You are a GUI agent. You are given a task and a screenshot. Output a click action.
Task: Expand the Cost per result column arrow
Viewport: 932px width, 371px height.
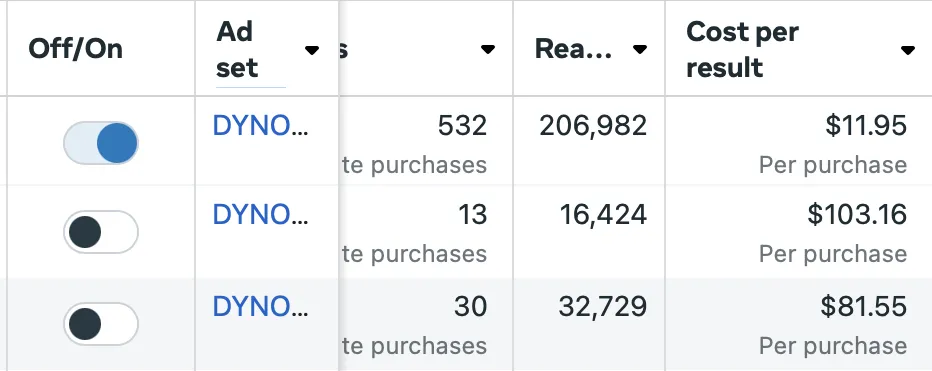[907, 50]
